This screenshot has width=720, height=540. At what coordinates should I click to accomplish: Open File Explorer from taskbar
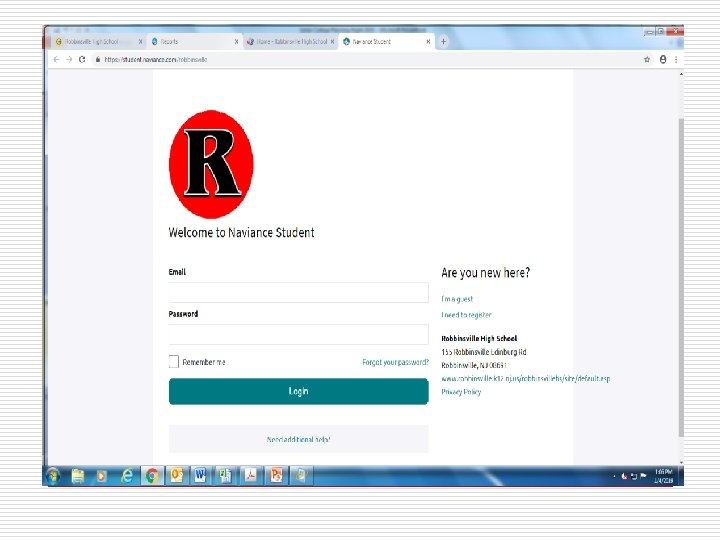pos(78,476)
